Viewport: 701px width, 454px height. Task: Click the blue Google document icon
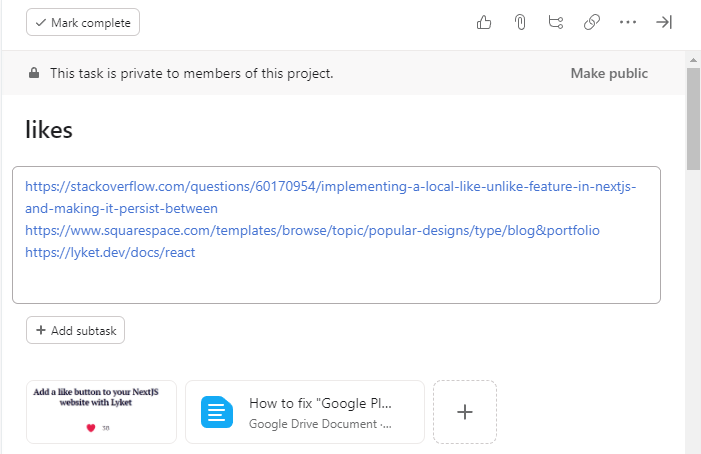(x=217, y=412)
